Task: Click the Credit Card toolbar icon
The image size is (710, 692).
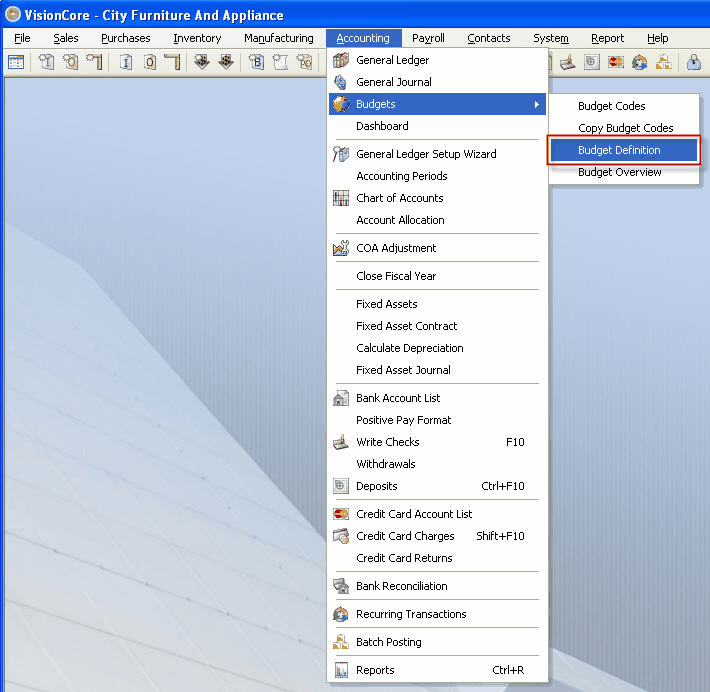Action: click(615, 62)
